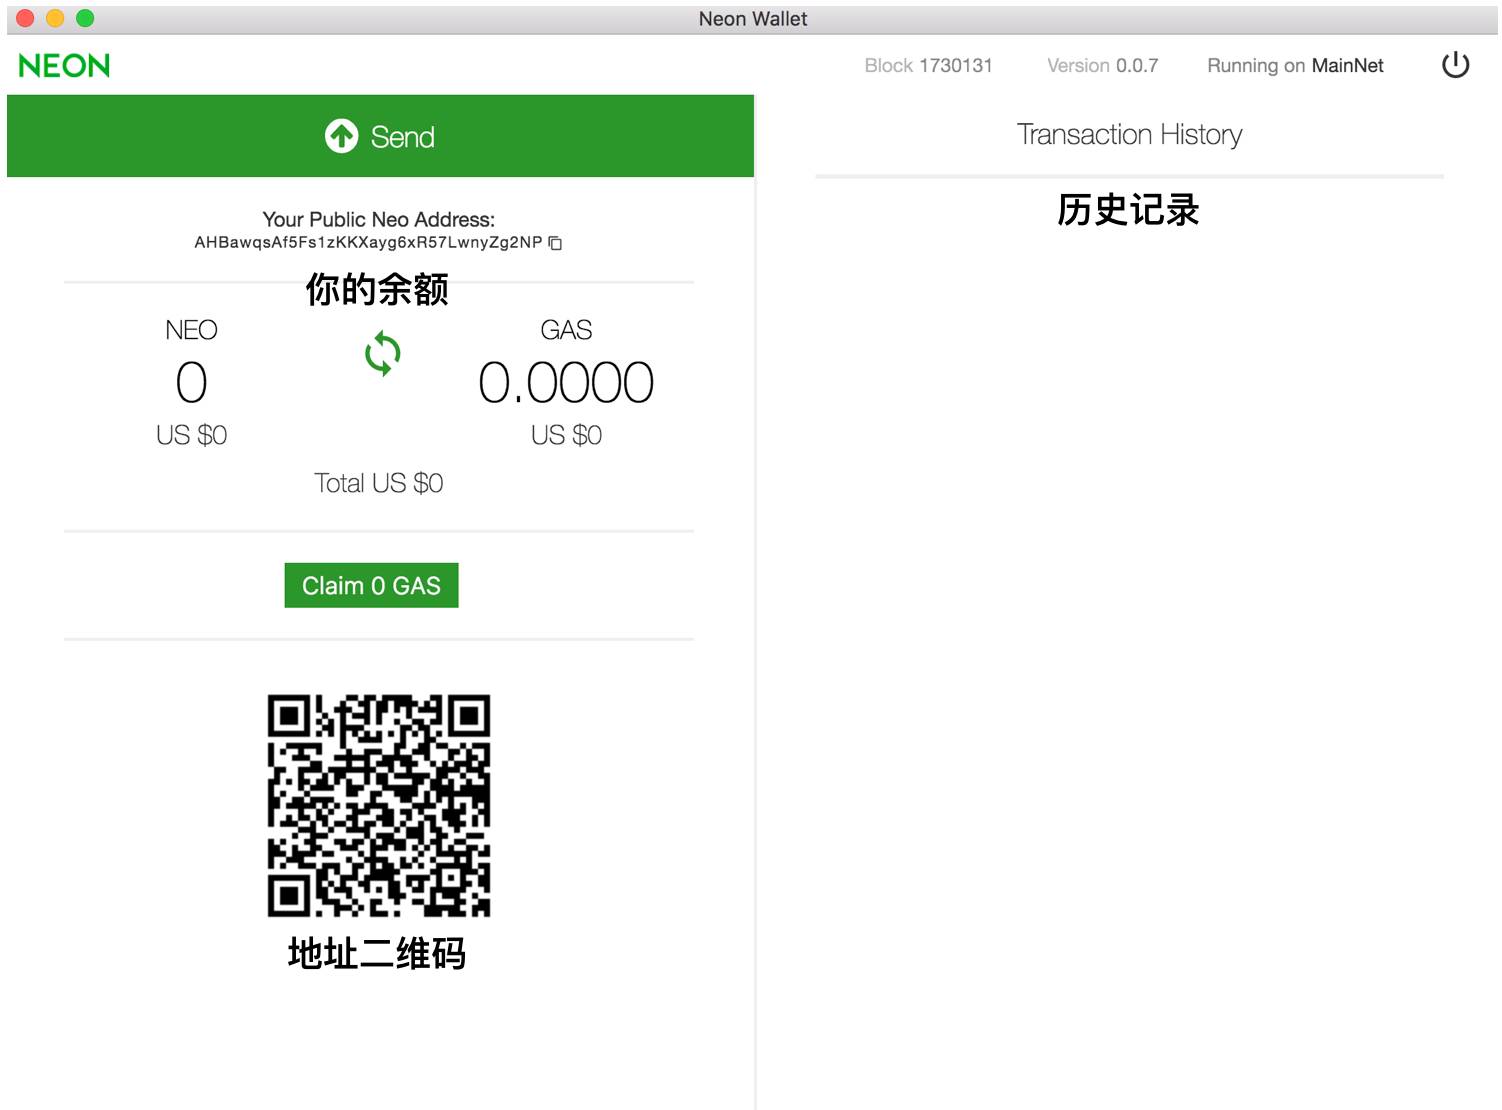Image resolution: width=1502 pixels, height=1110 pixels.
Task: Click the Version 0.0.7 label
Action: [x=1102, y=66]
